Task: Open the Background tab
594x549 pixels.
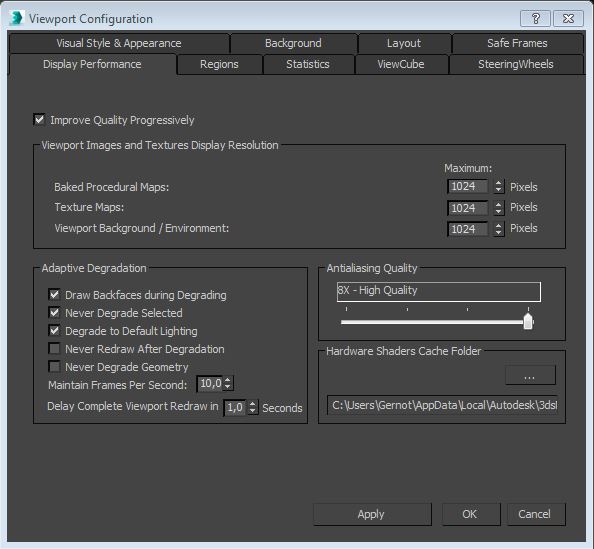Action: coord(293,43)
